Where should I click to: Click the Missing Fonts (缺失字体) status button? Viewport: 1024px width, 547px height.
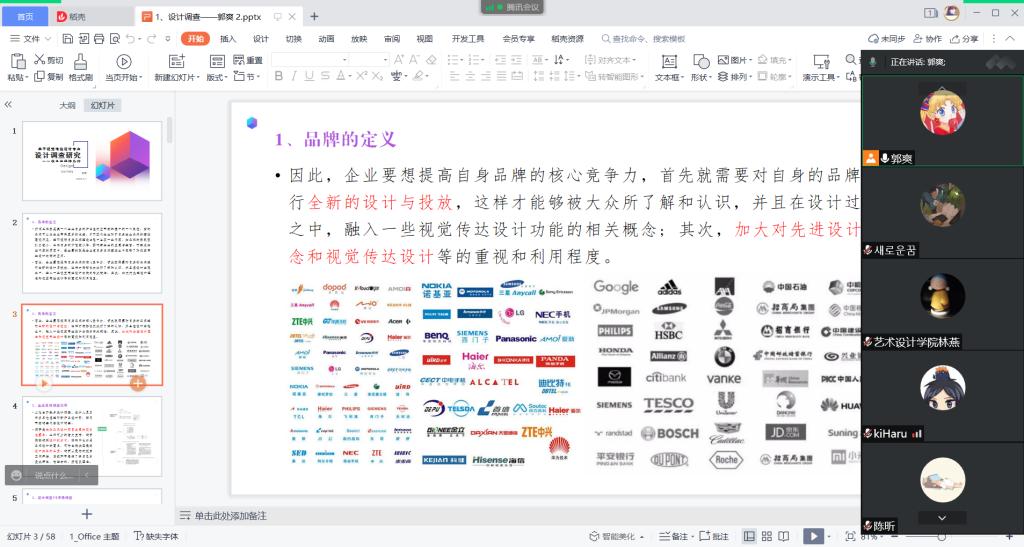156,536
